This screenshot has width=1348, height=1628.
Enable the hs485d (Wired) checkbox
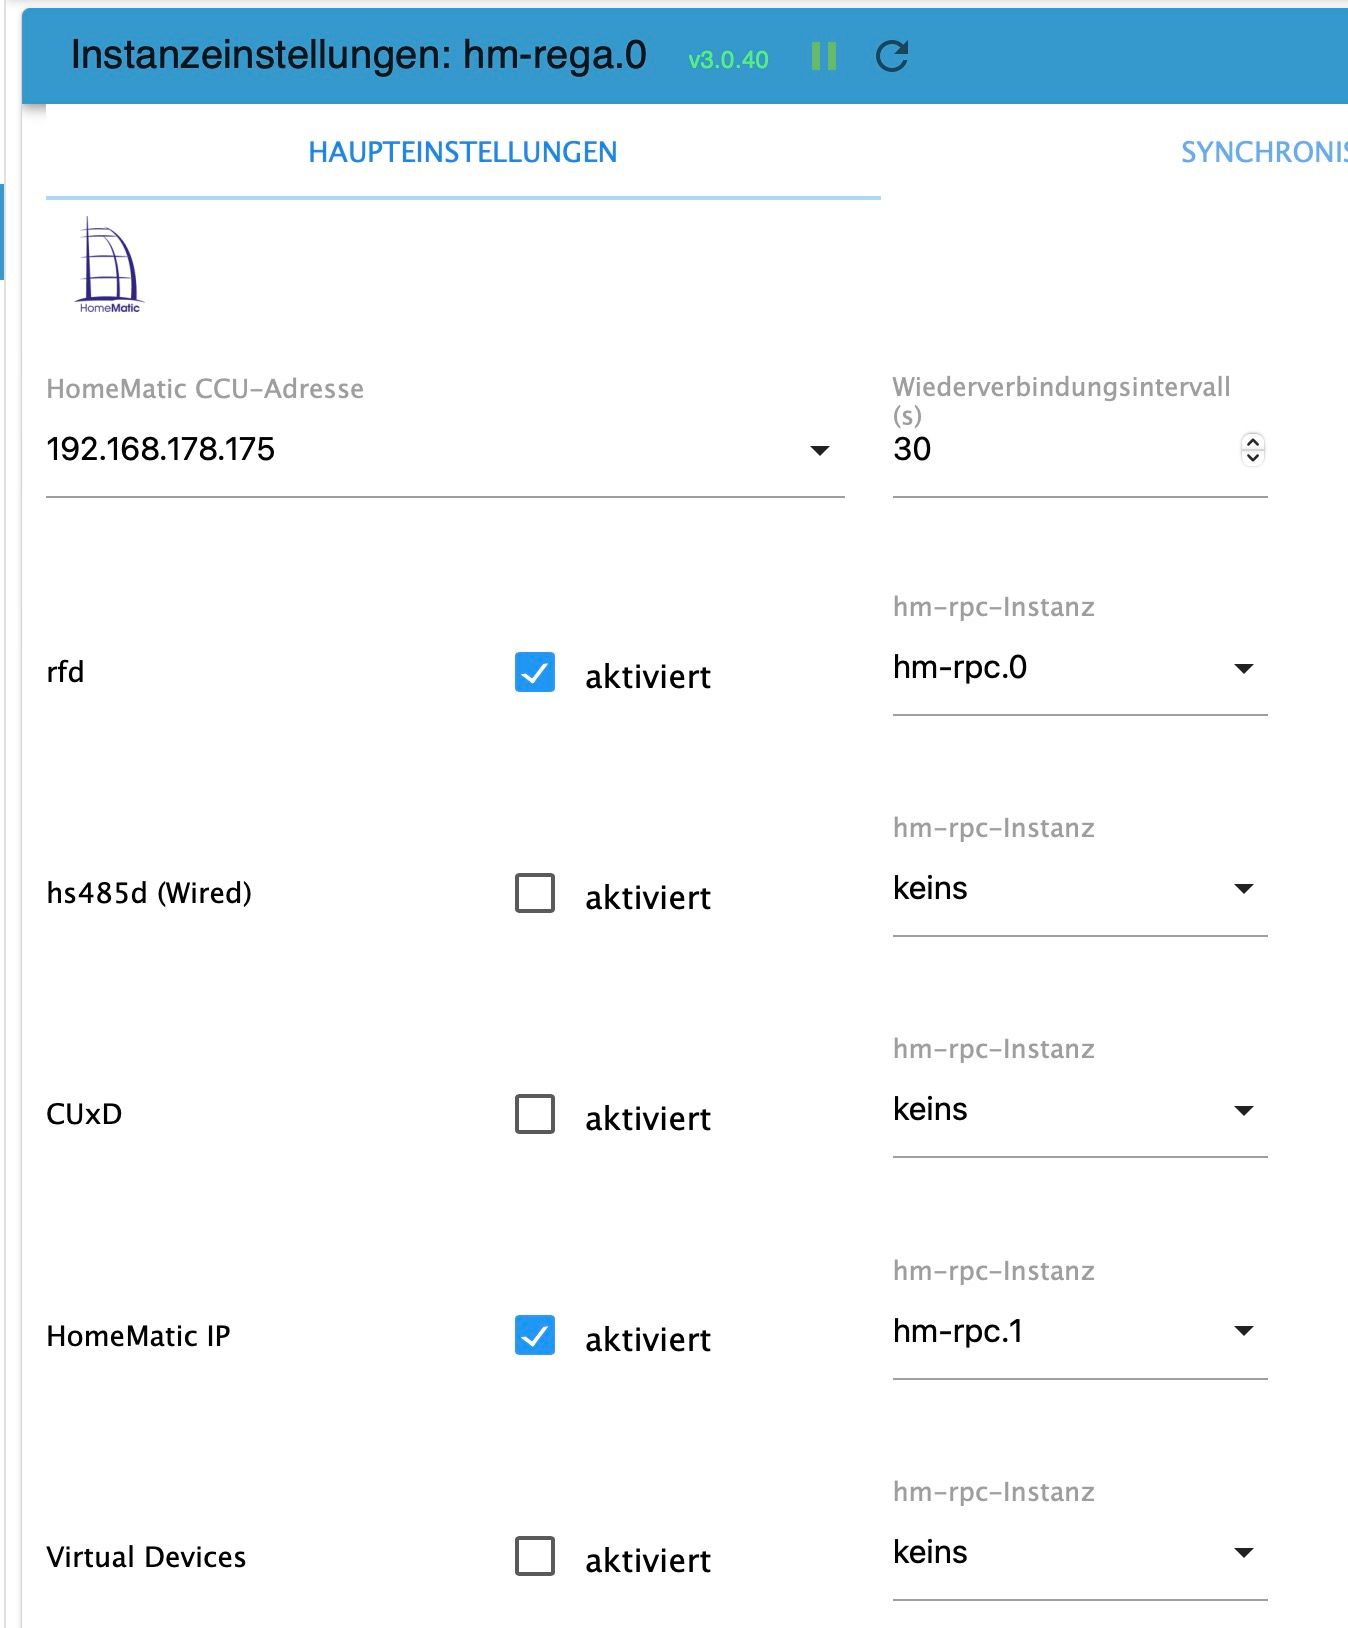535,894
